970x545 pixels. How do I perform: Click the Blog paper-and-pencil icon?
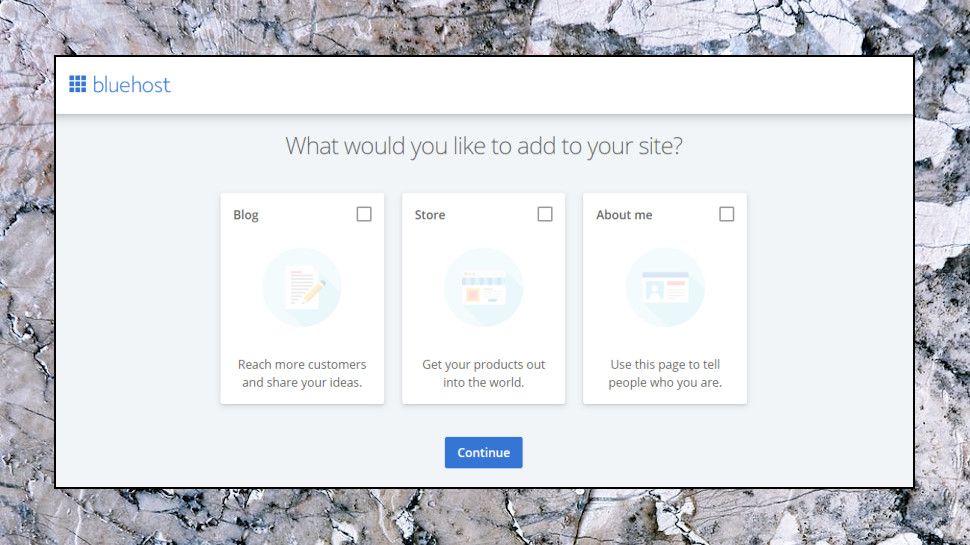[x=305, y=287]
